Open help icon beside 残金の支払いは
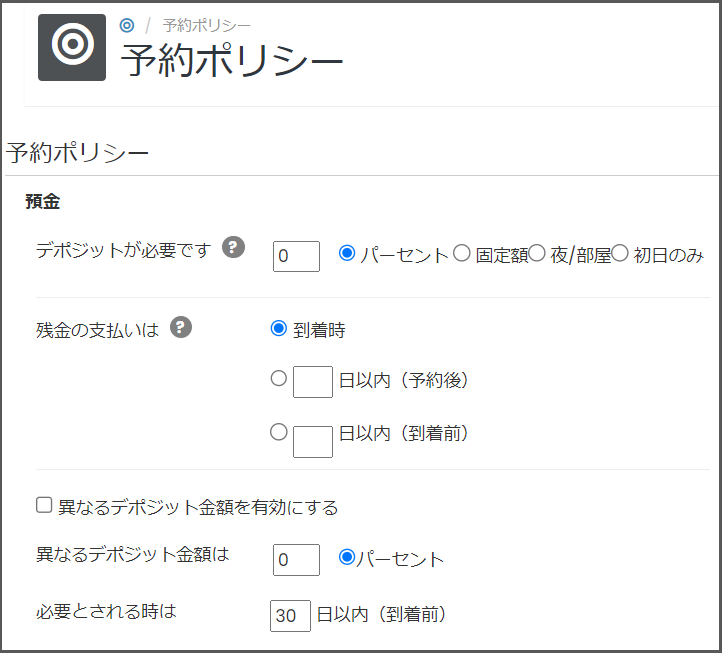Image resolution: width=722 pixels, height=654 pixels. [x=181, y=327]
